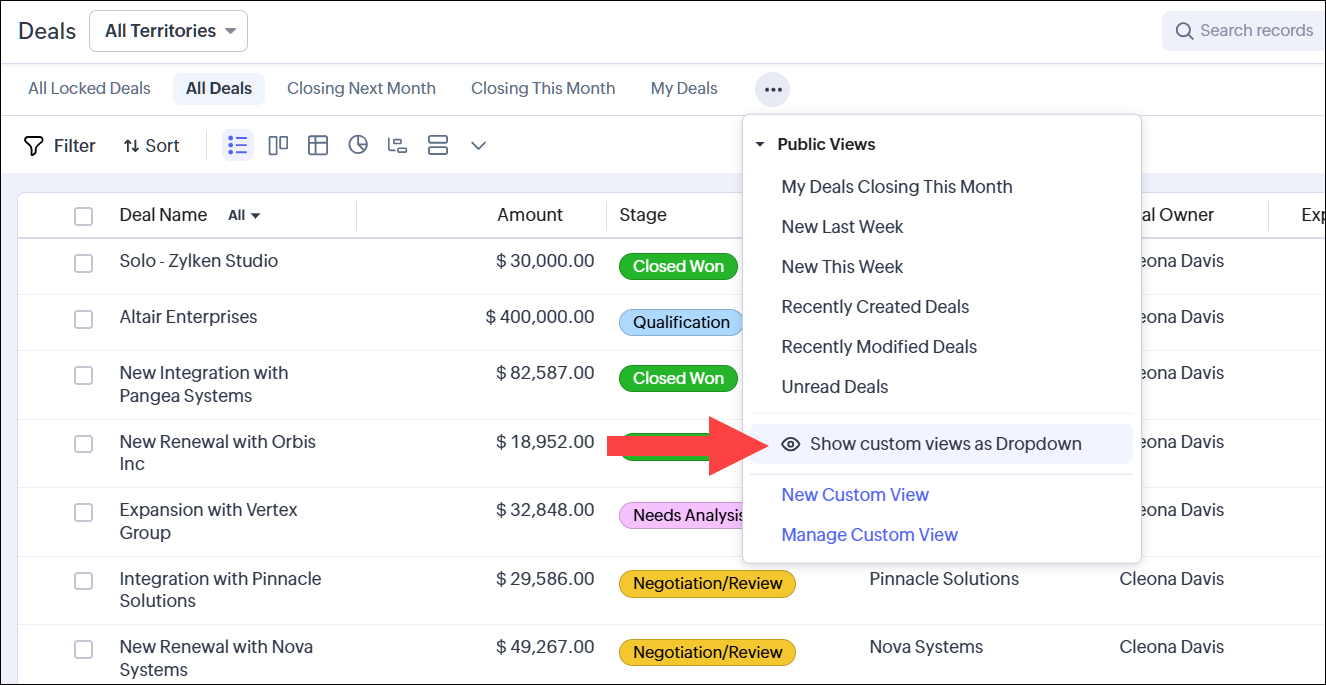
Task: Collapse the Public Views section
Action: (760, 145)
